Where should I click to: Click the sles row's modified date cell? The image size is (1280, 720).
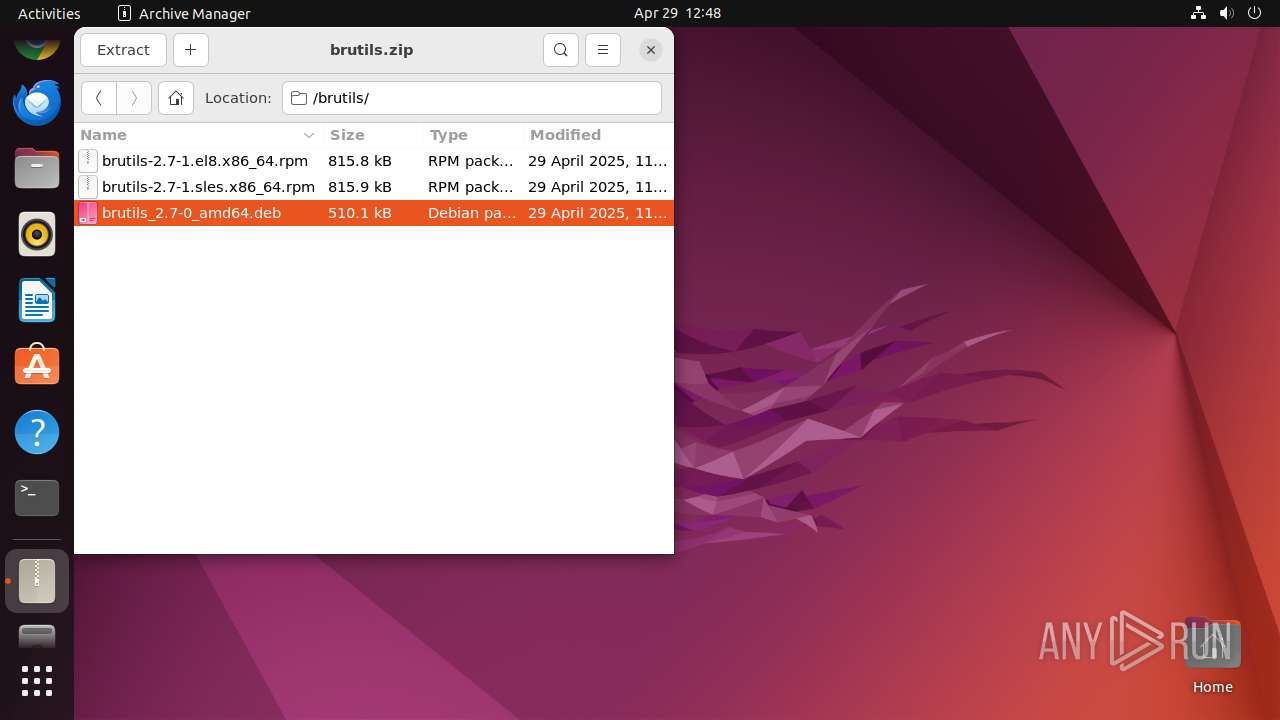coord(597,187)
